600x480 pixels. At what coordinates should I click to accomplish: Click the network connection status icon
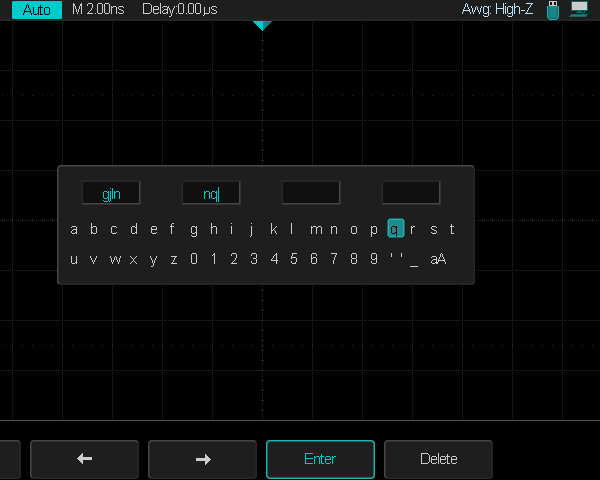(579, 9)
